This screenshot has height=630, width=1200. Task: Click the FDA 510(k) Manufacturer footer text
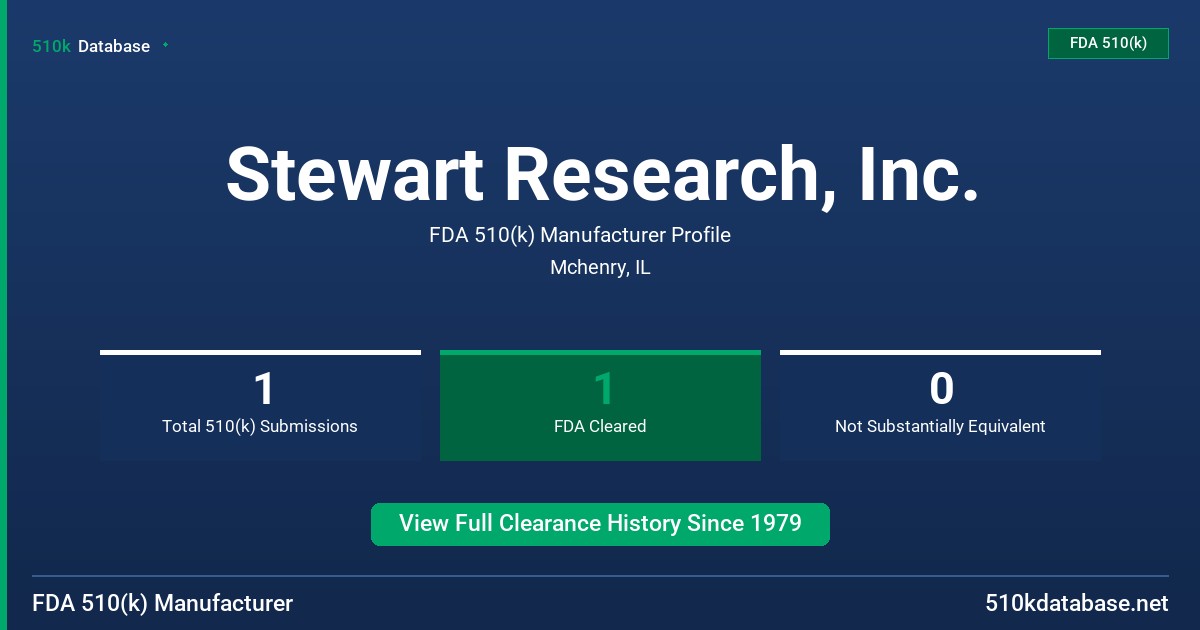[163, 603]
